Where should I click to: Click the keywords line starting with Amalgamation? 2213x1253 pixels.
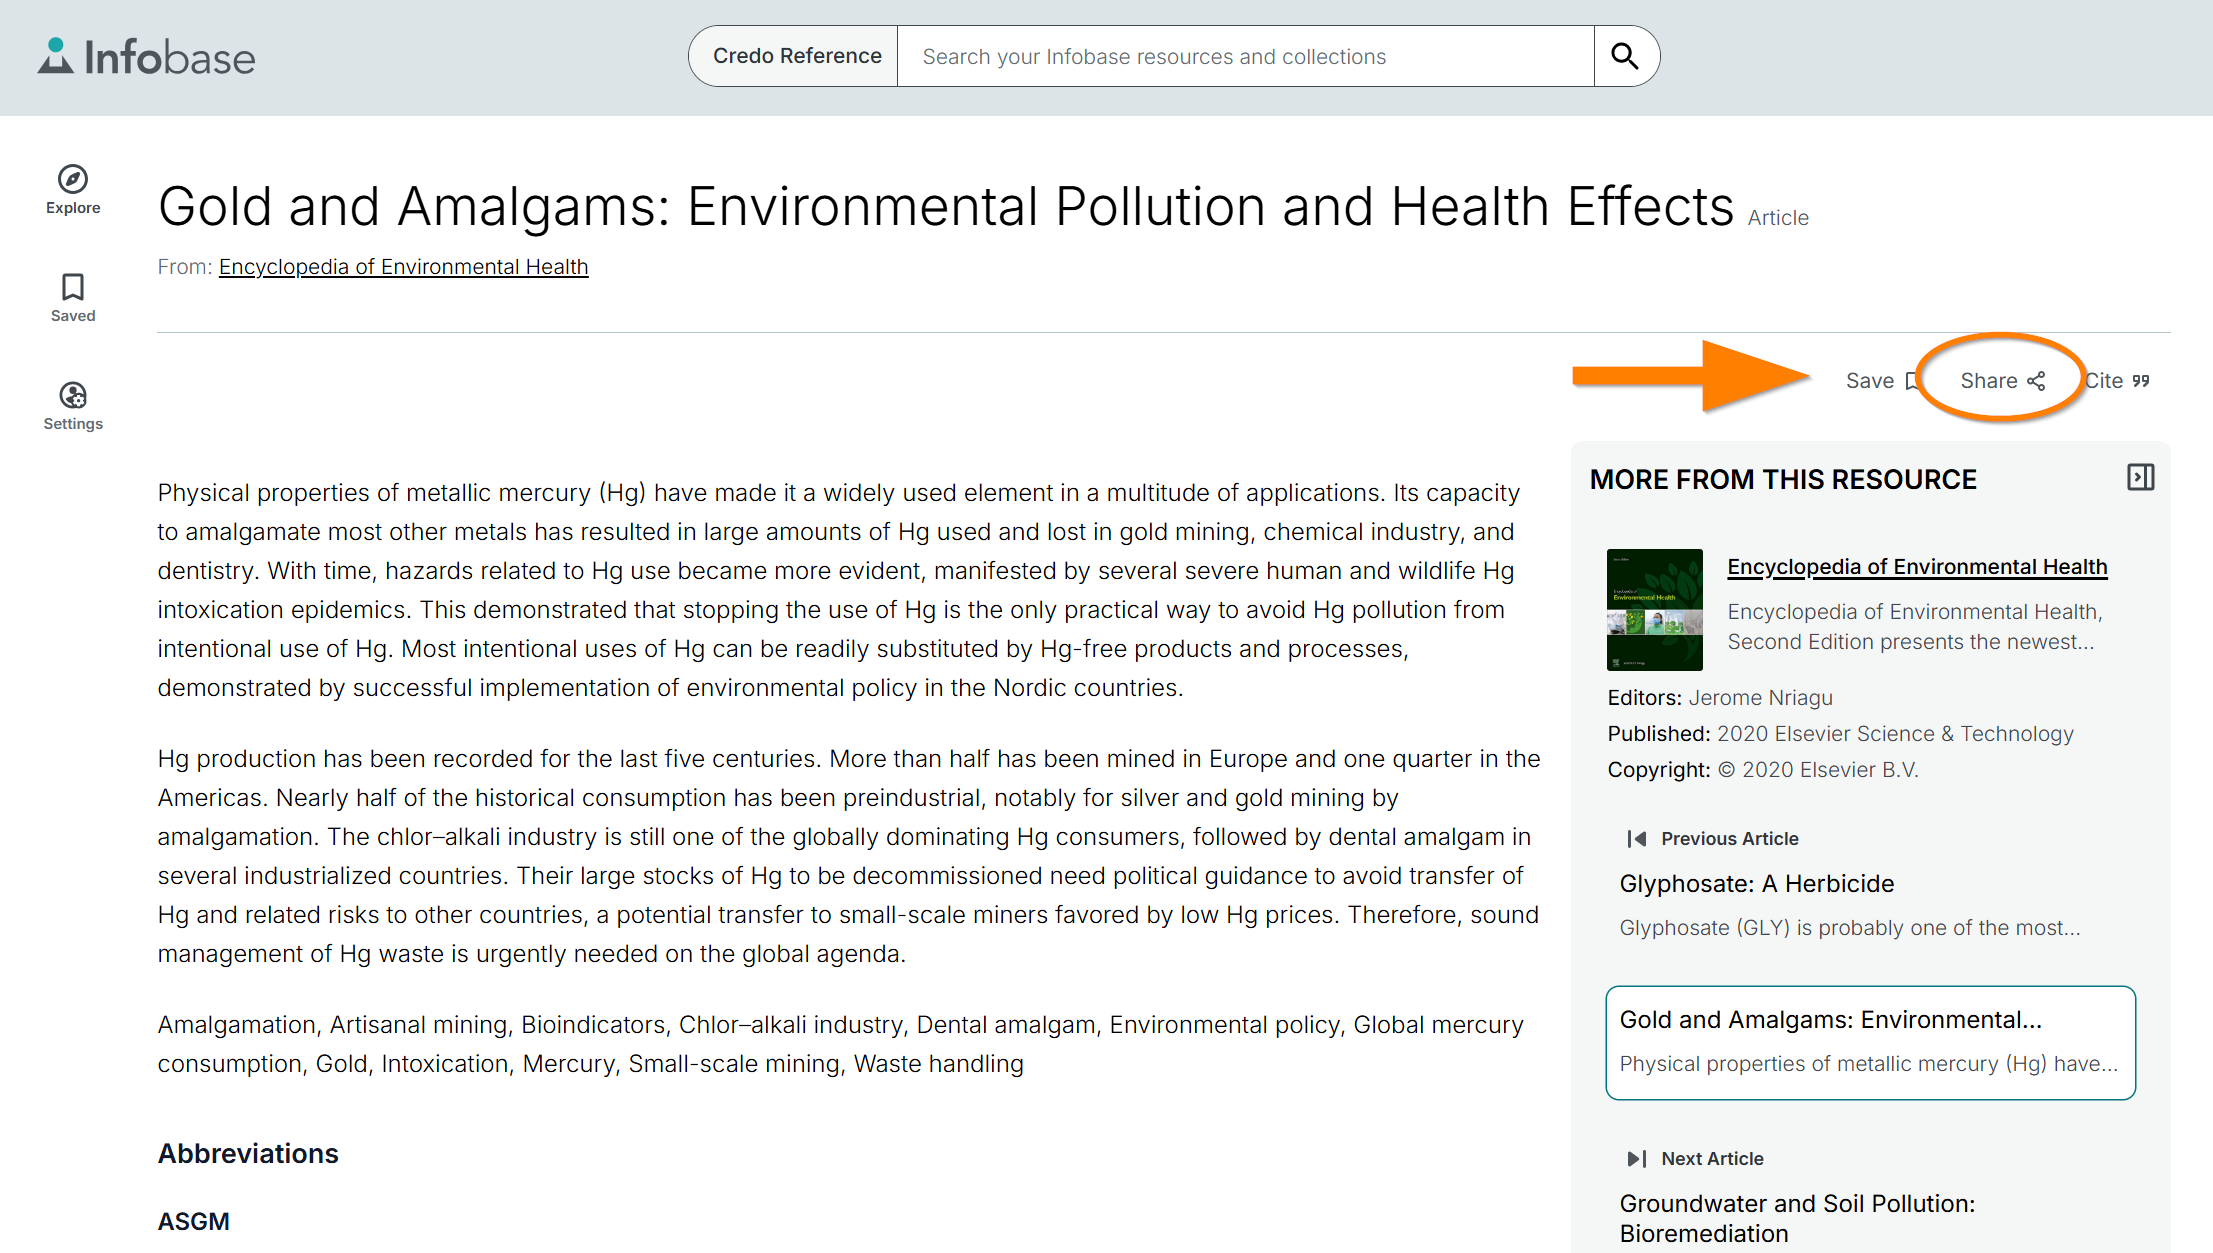(x=840, y=1044)
